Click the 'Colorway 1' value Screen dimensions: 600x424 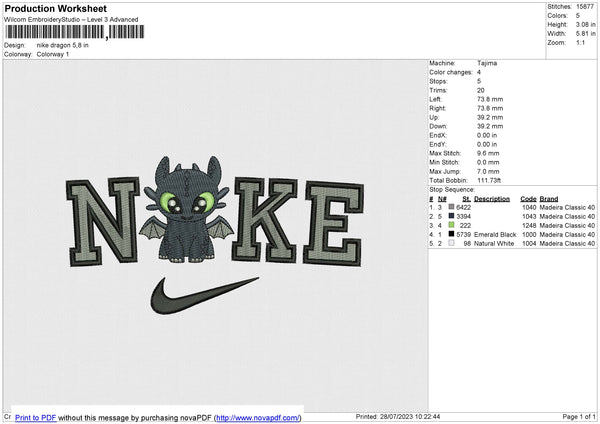click(x=53, y=54)
